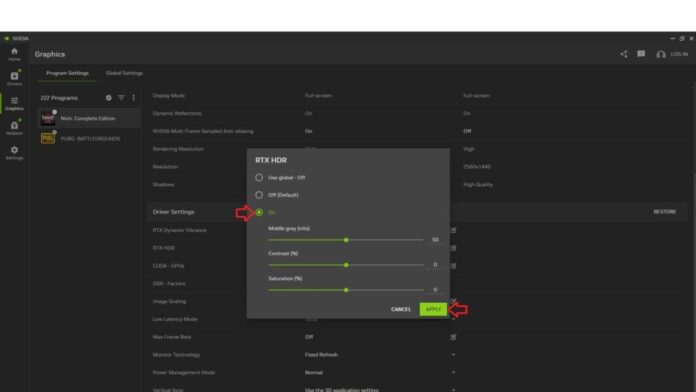The width and height of the screenshot is (696, 392).
Task: Click the Driver Settings section header
Action: click(x=174, y=212)
